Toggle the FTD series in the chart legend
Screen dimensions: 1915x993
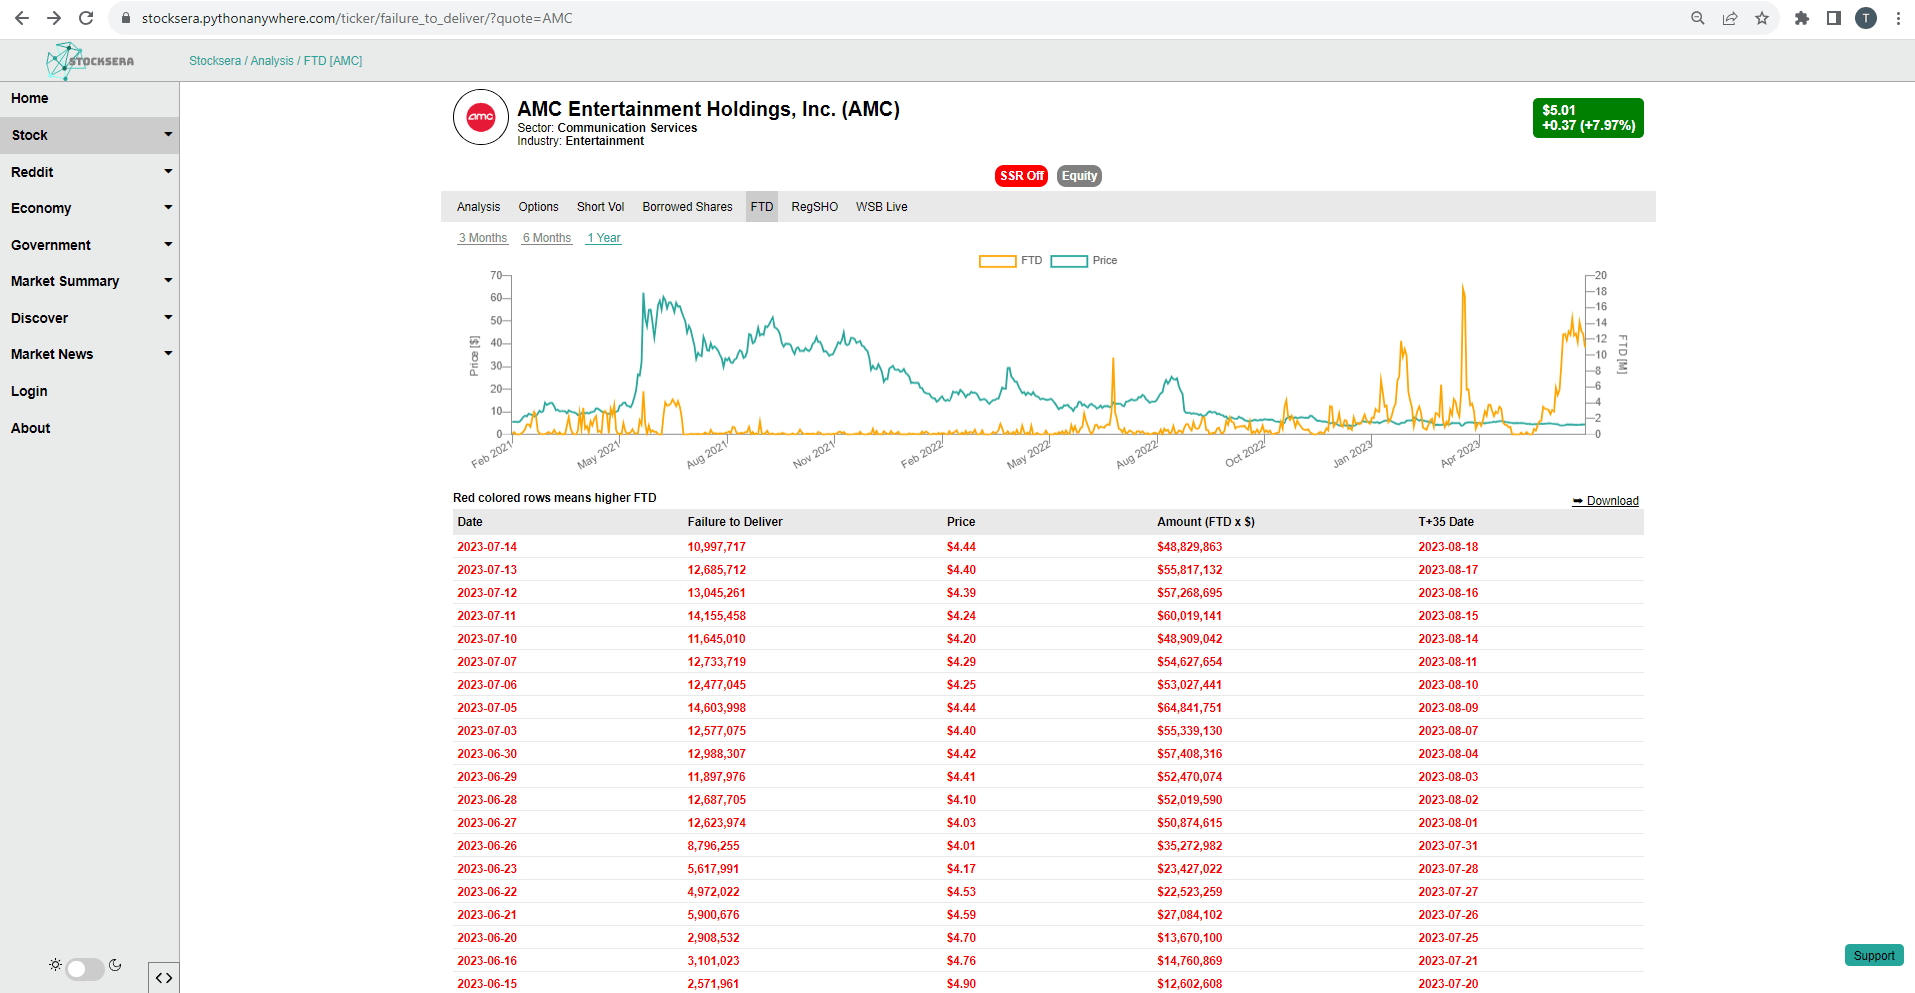1011,261
